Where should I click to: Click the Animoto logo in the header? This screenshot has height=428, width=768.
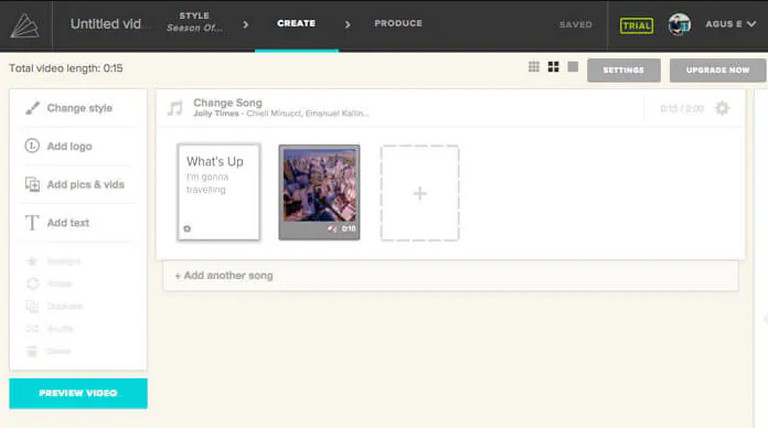point(24,25)
